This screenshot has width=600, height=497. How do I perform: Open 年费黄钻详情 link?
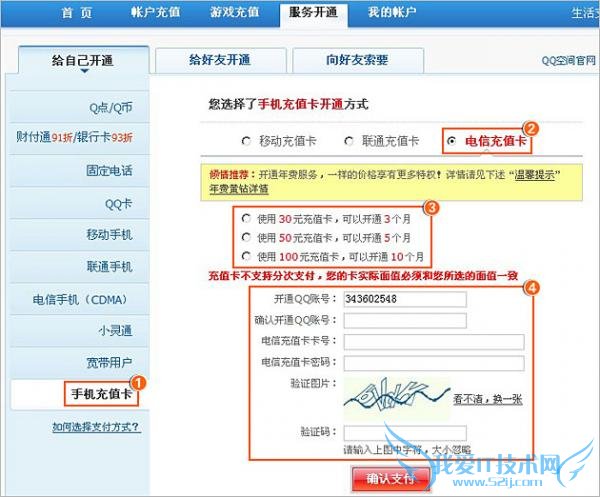[x=239, y=189]
